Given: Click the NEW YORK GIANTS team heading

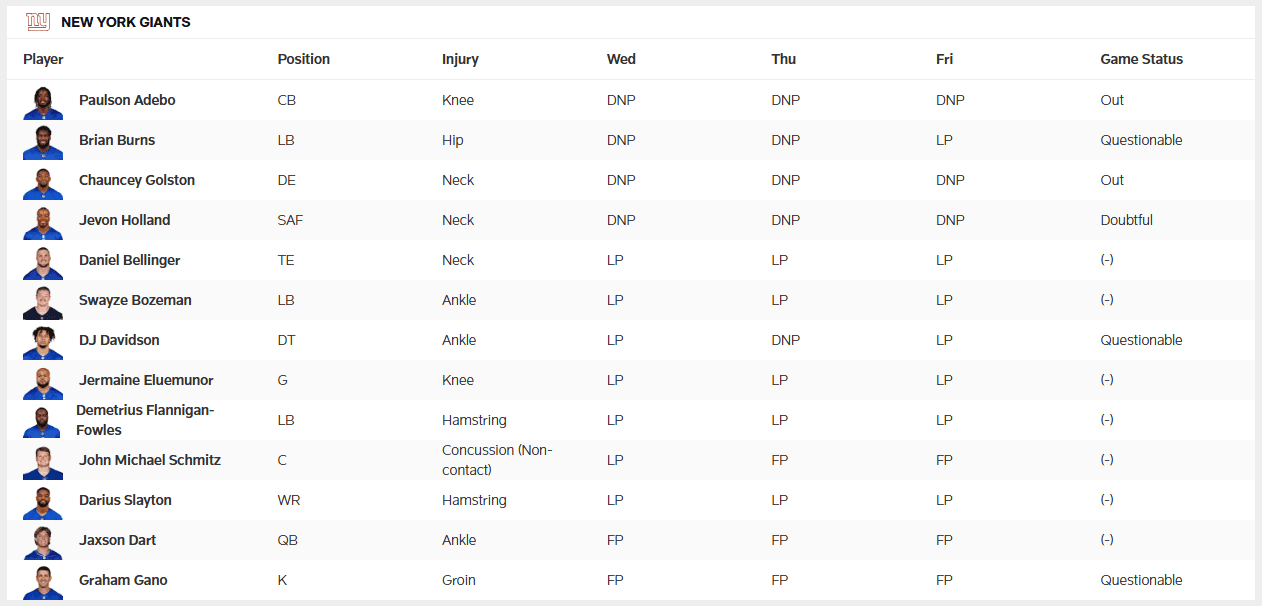Looking at the screenshot, I should point(126,22).
